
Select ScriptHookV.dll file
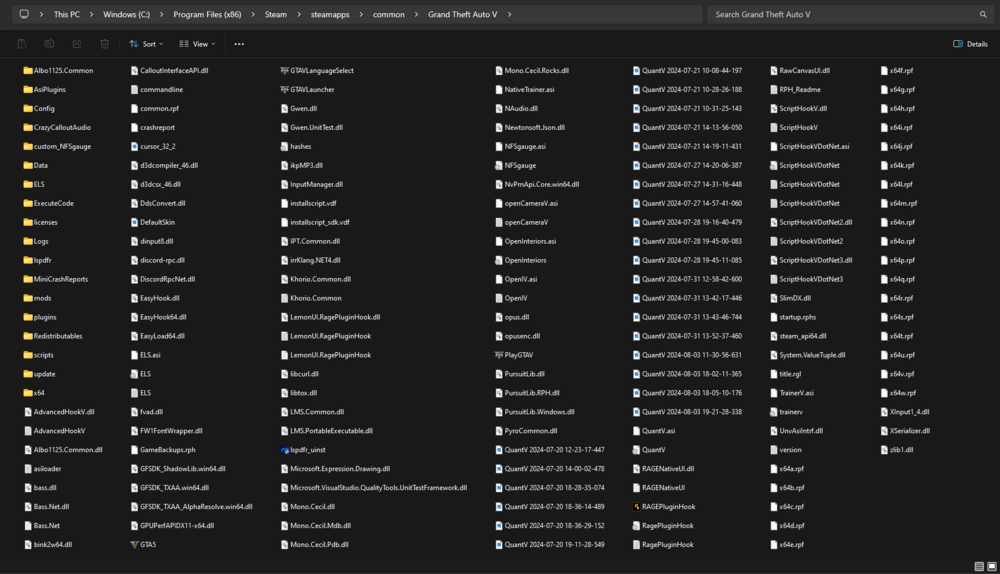(798, 108)
